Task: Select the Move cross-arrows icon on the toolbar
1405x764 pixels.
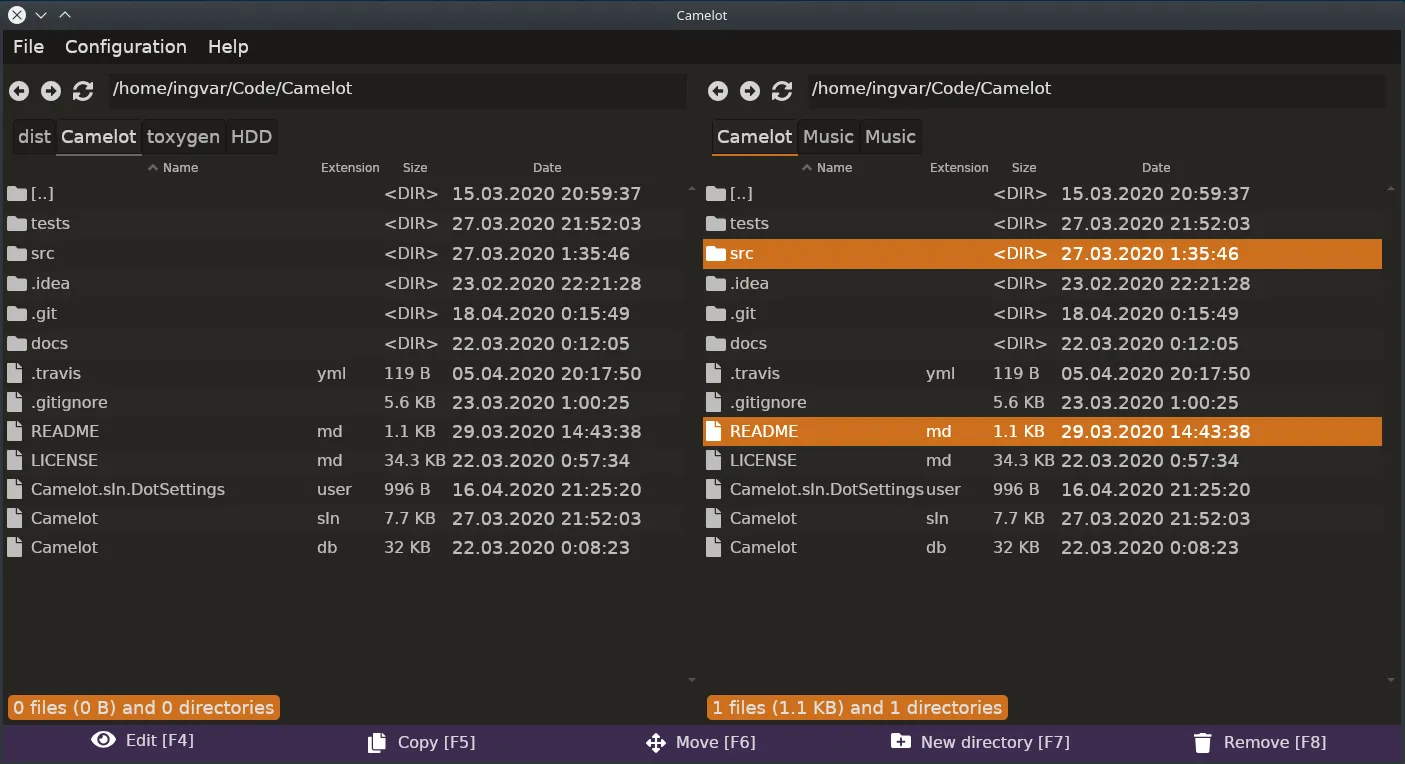Action: (656, 743)
